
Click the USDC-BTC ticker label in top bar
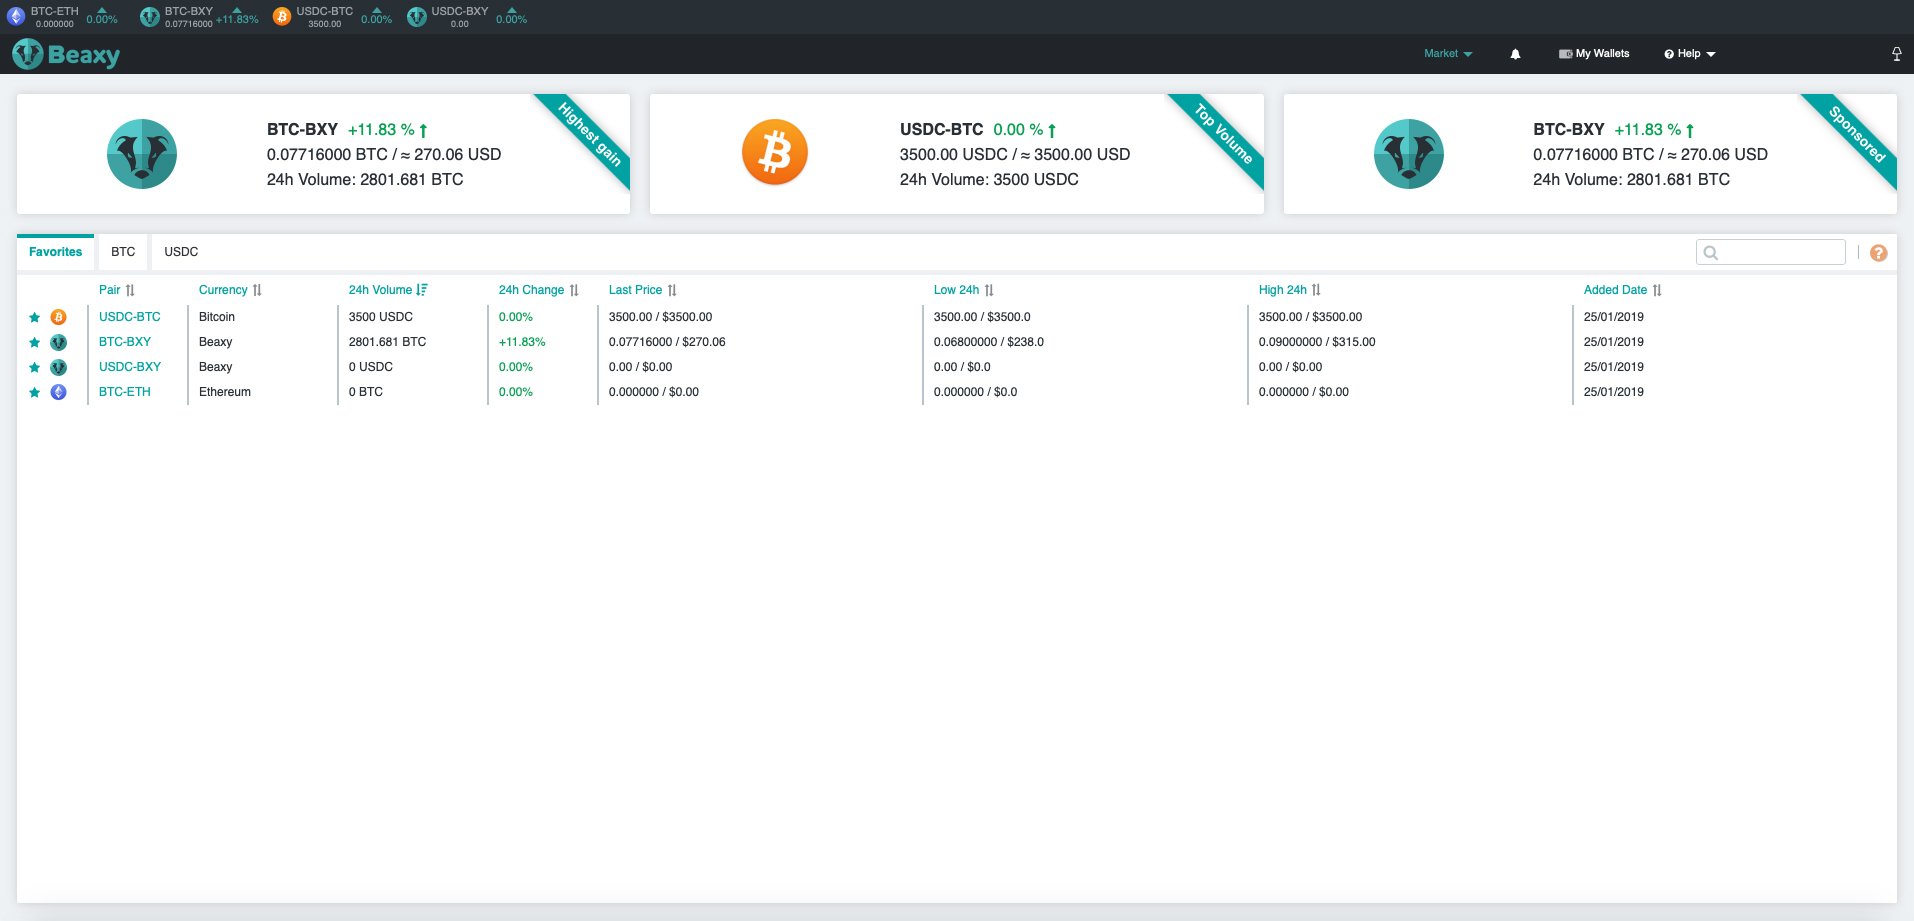tap(325, 11)
